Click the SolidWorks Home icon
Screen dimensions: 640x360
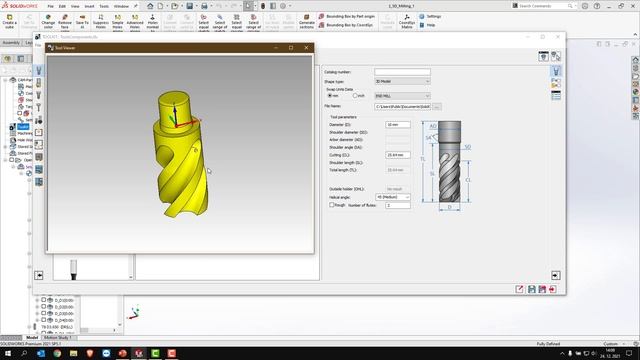[x=150, y=6]
